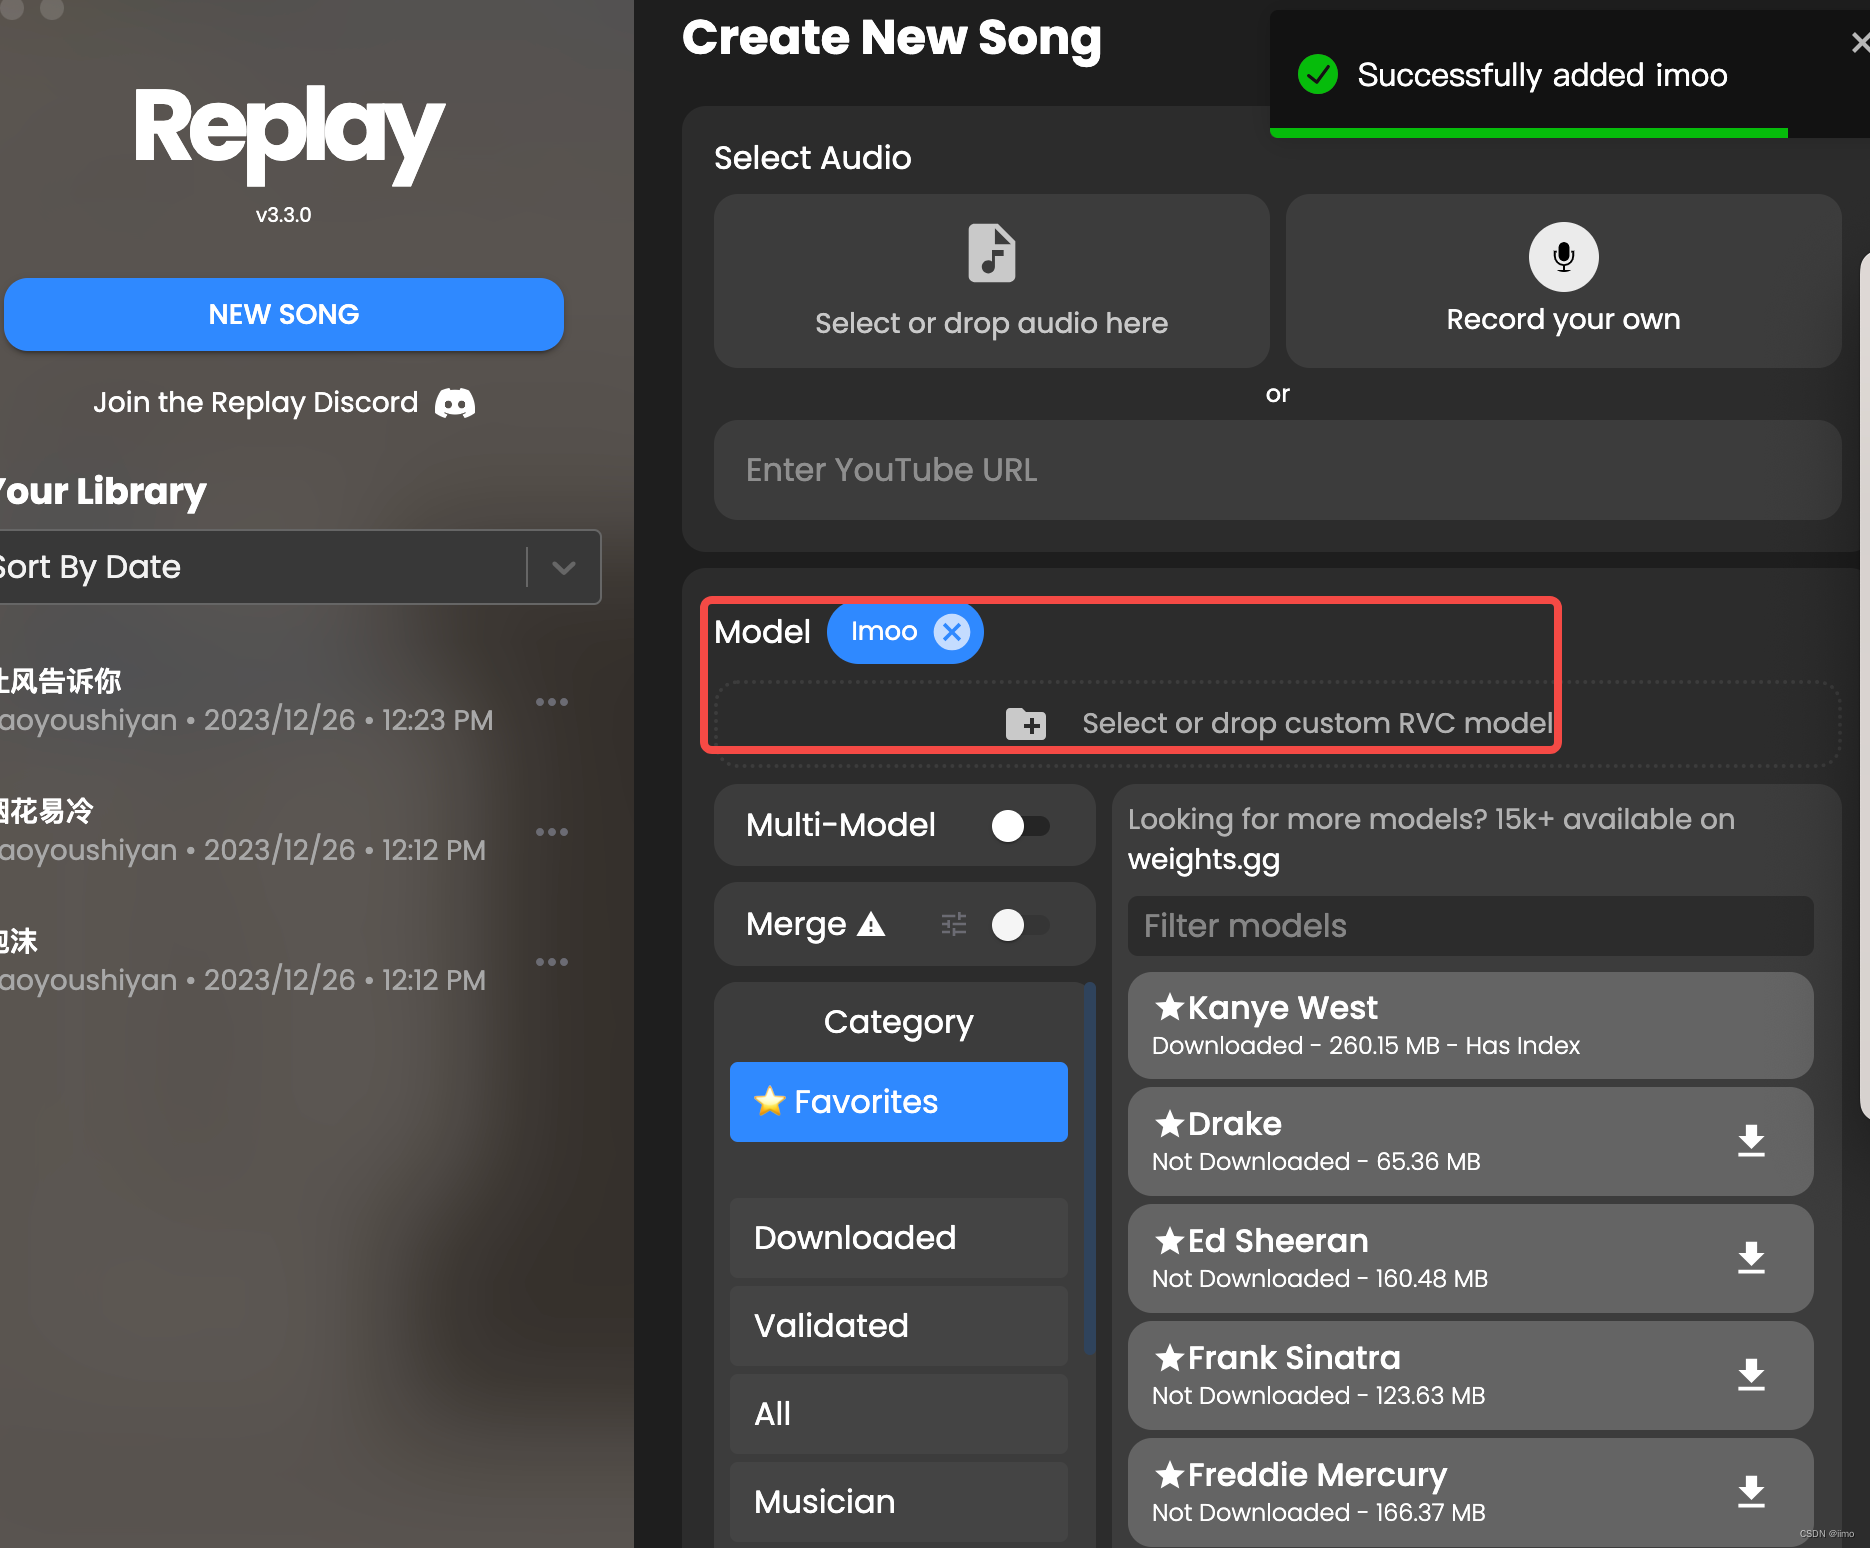1870x1548 pixels.
Task: Click the microphone Record your own icon
Action: tap(1563, 257)
